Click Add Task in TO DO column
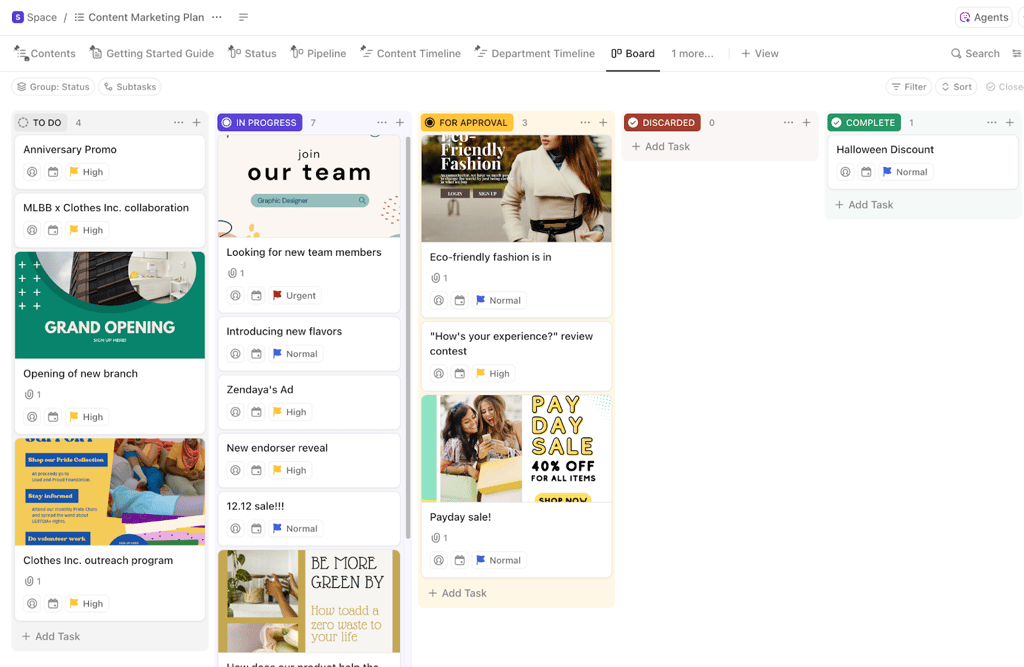1024x667 pixels. click(51, 636)
